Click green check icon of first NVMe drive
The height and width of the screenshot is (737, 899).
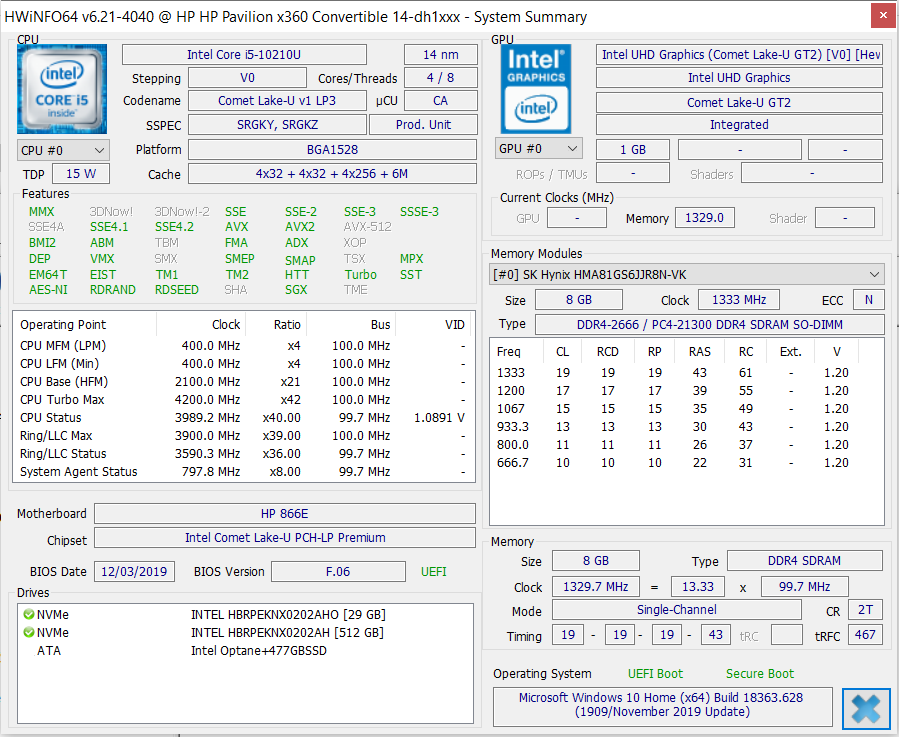[29, 614]
